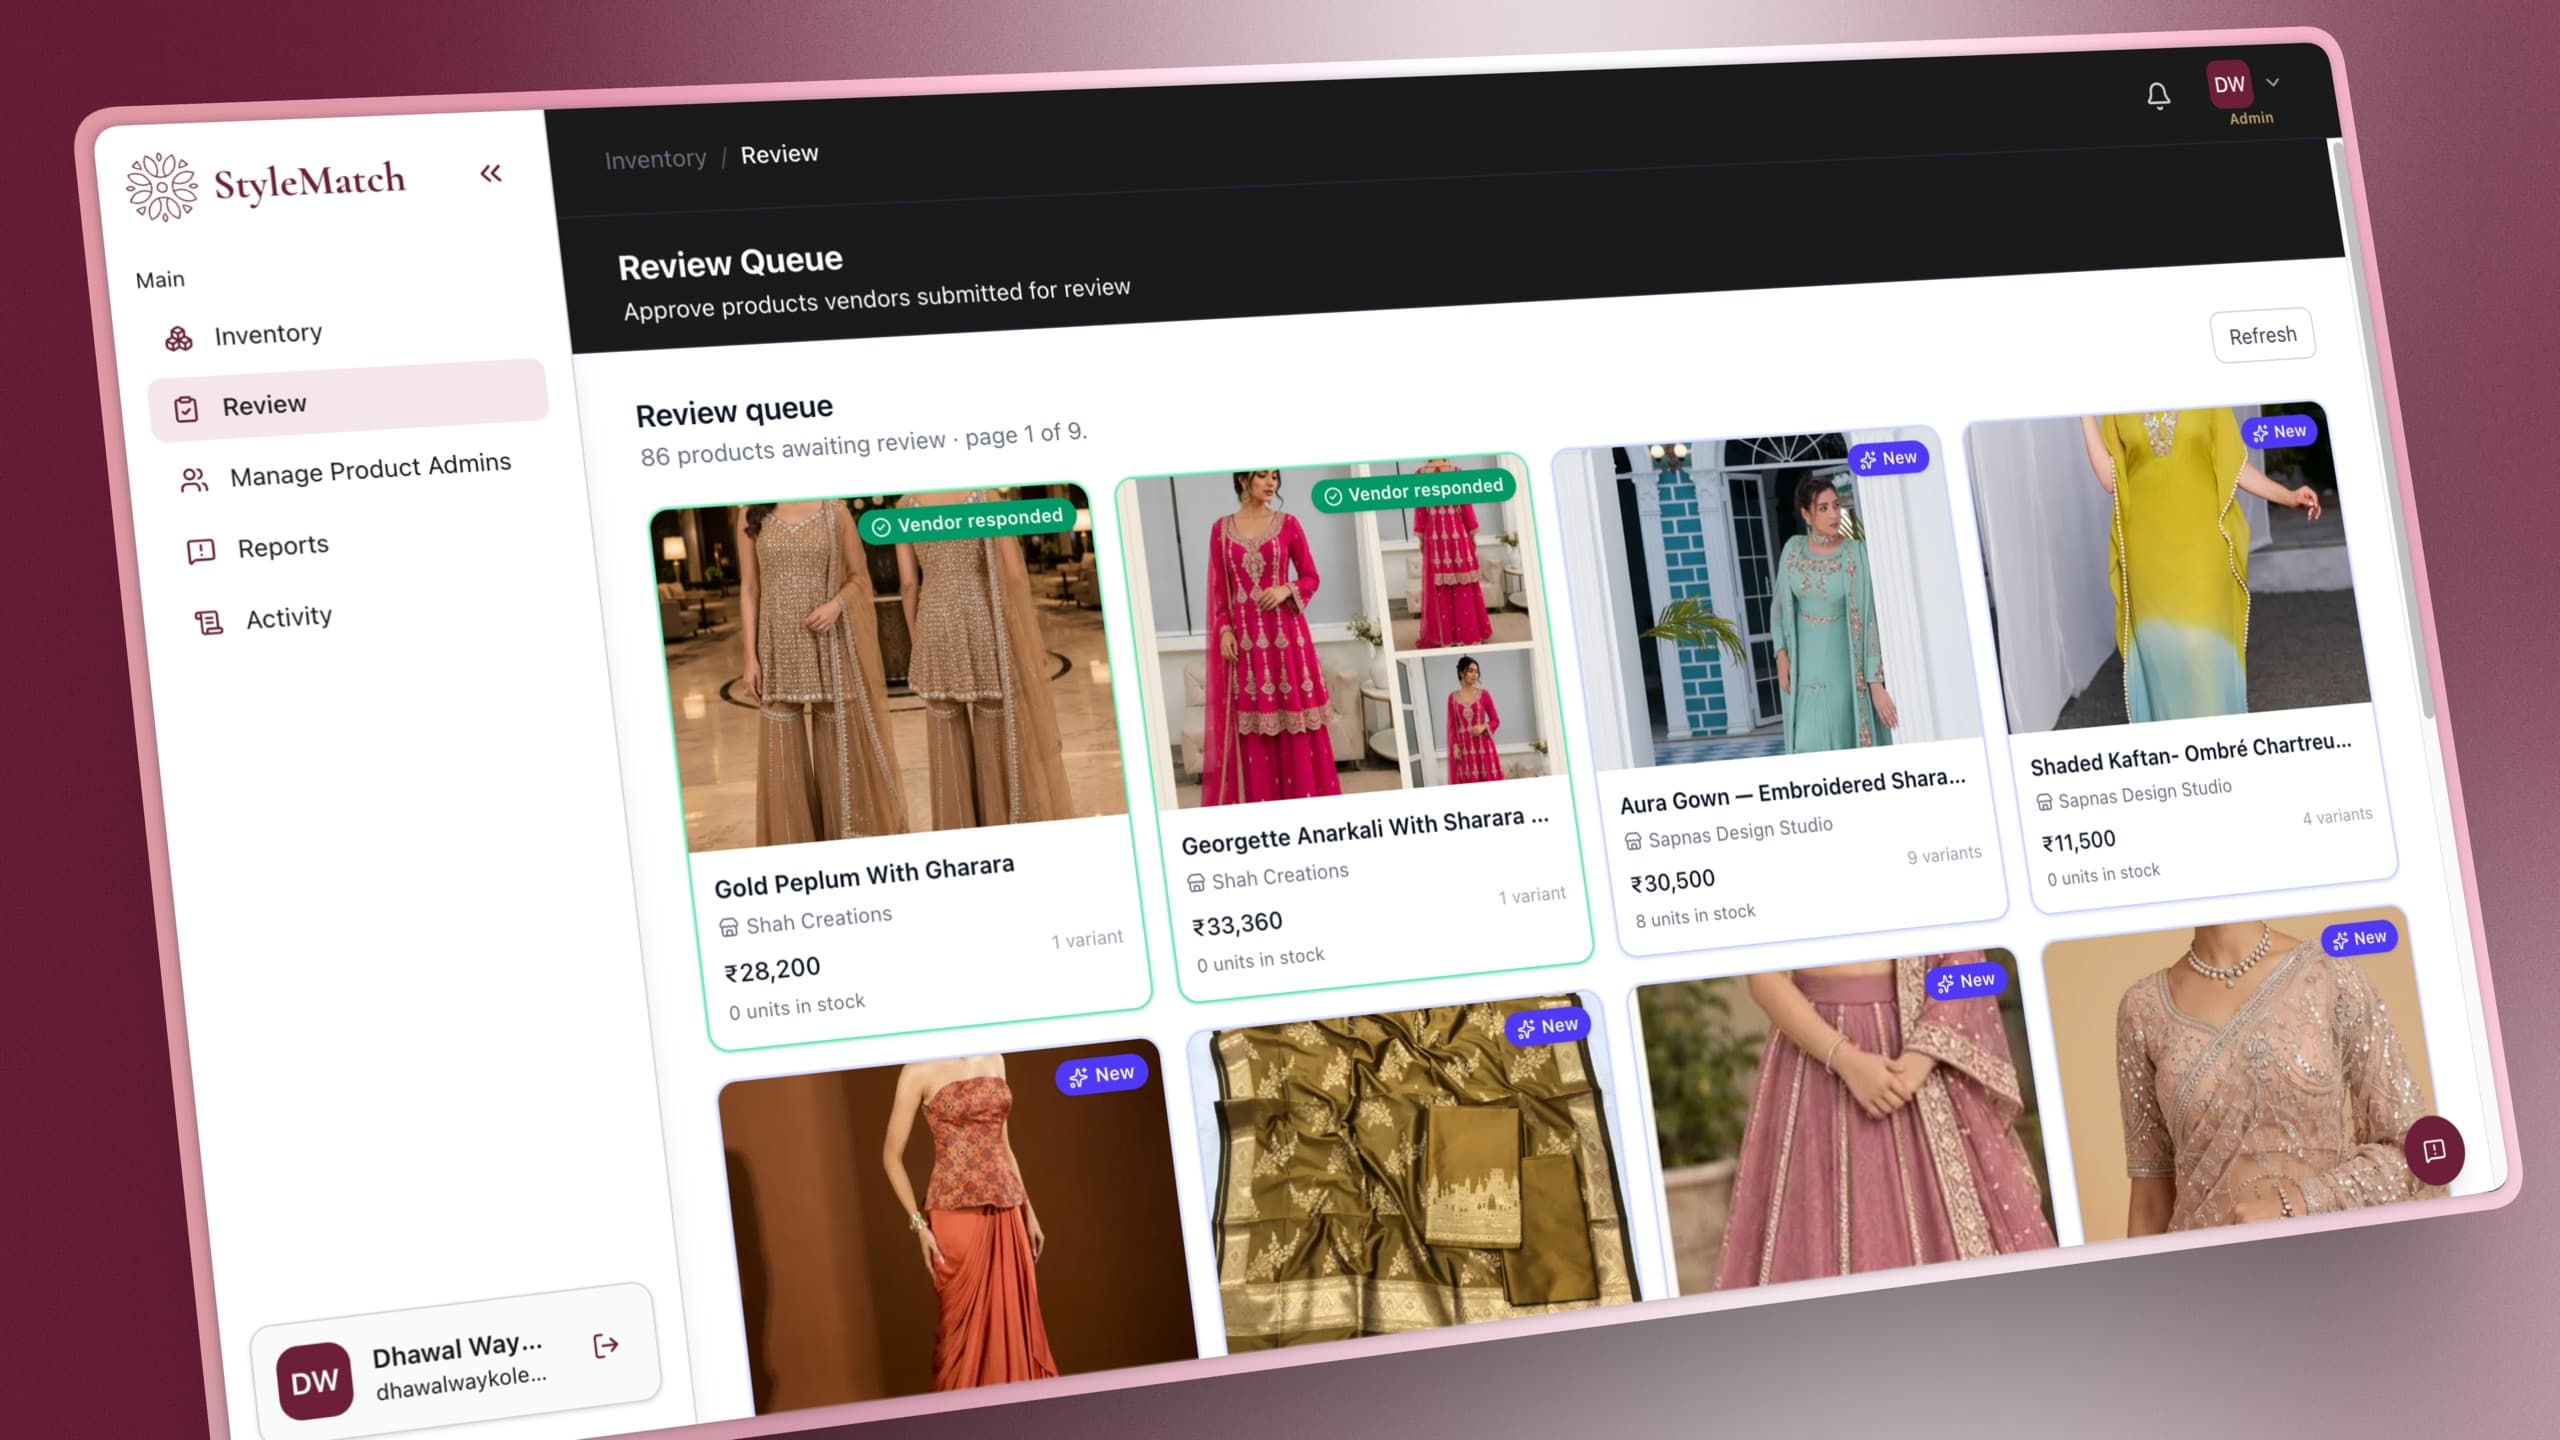The image size is (2560, 1440).
Task: Click '8 units in stock' text
Action: (x=1695, y=915)
